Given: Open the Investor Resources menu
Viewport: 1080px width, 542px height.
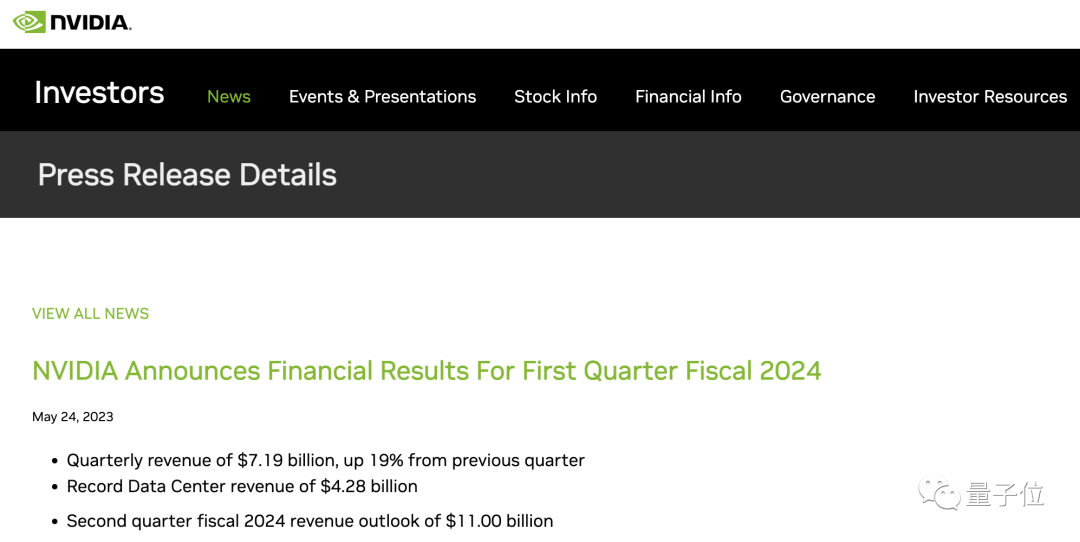Looking at the screenshot, I should pos(990,97).
